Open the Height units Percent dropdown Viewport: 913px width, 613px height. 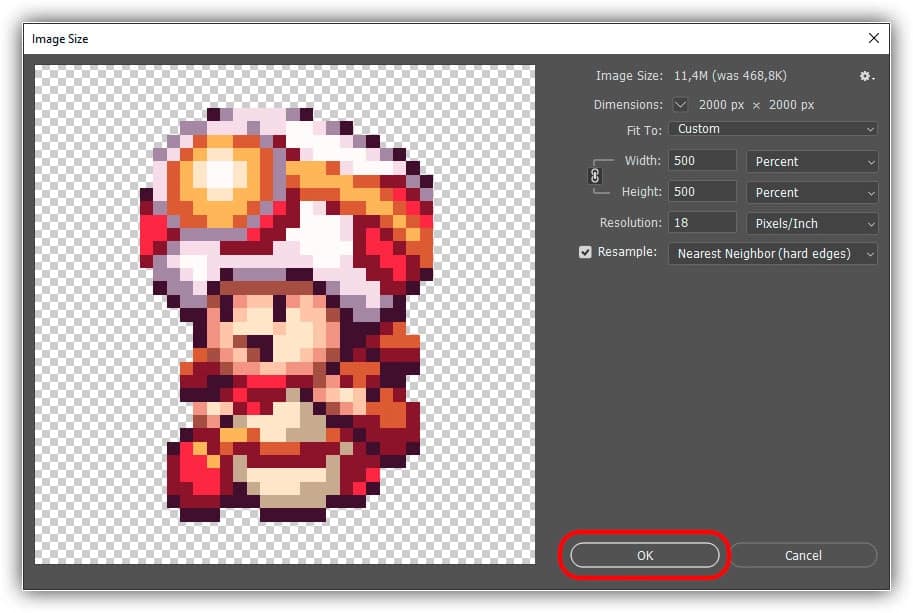pyautogui.click(x=812, y=192)
